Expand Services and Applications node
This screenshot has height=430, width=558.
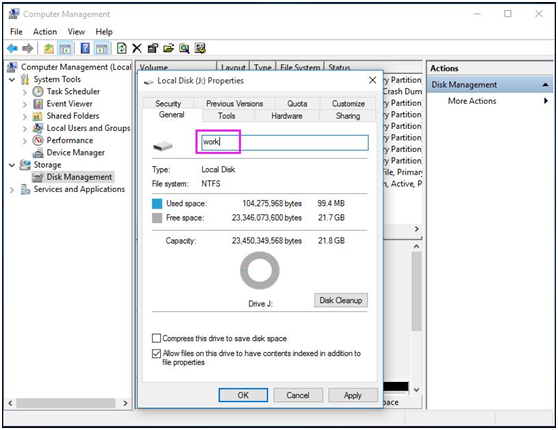12,190
